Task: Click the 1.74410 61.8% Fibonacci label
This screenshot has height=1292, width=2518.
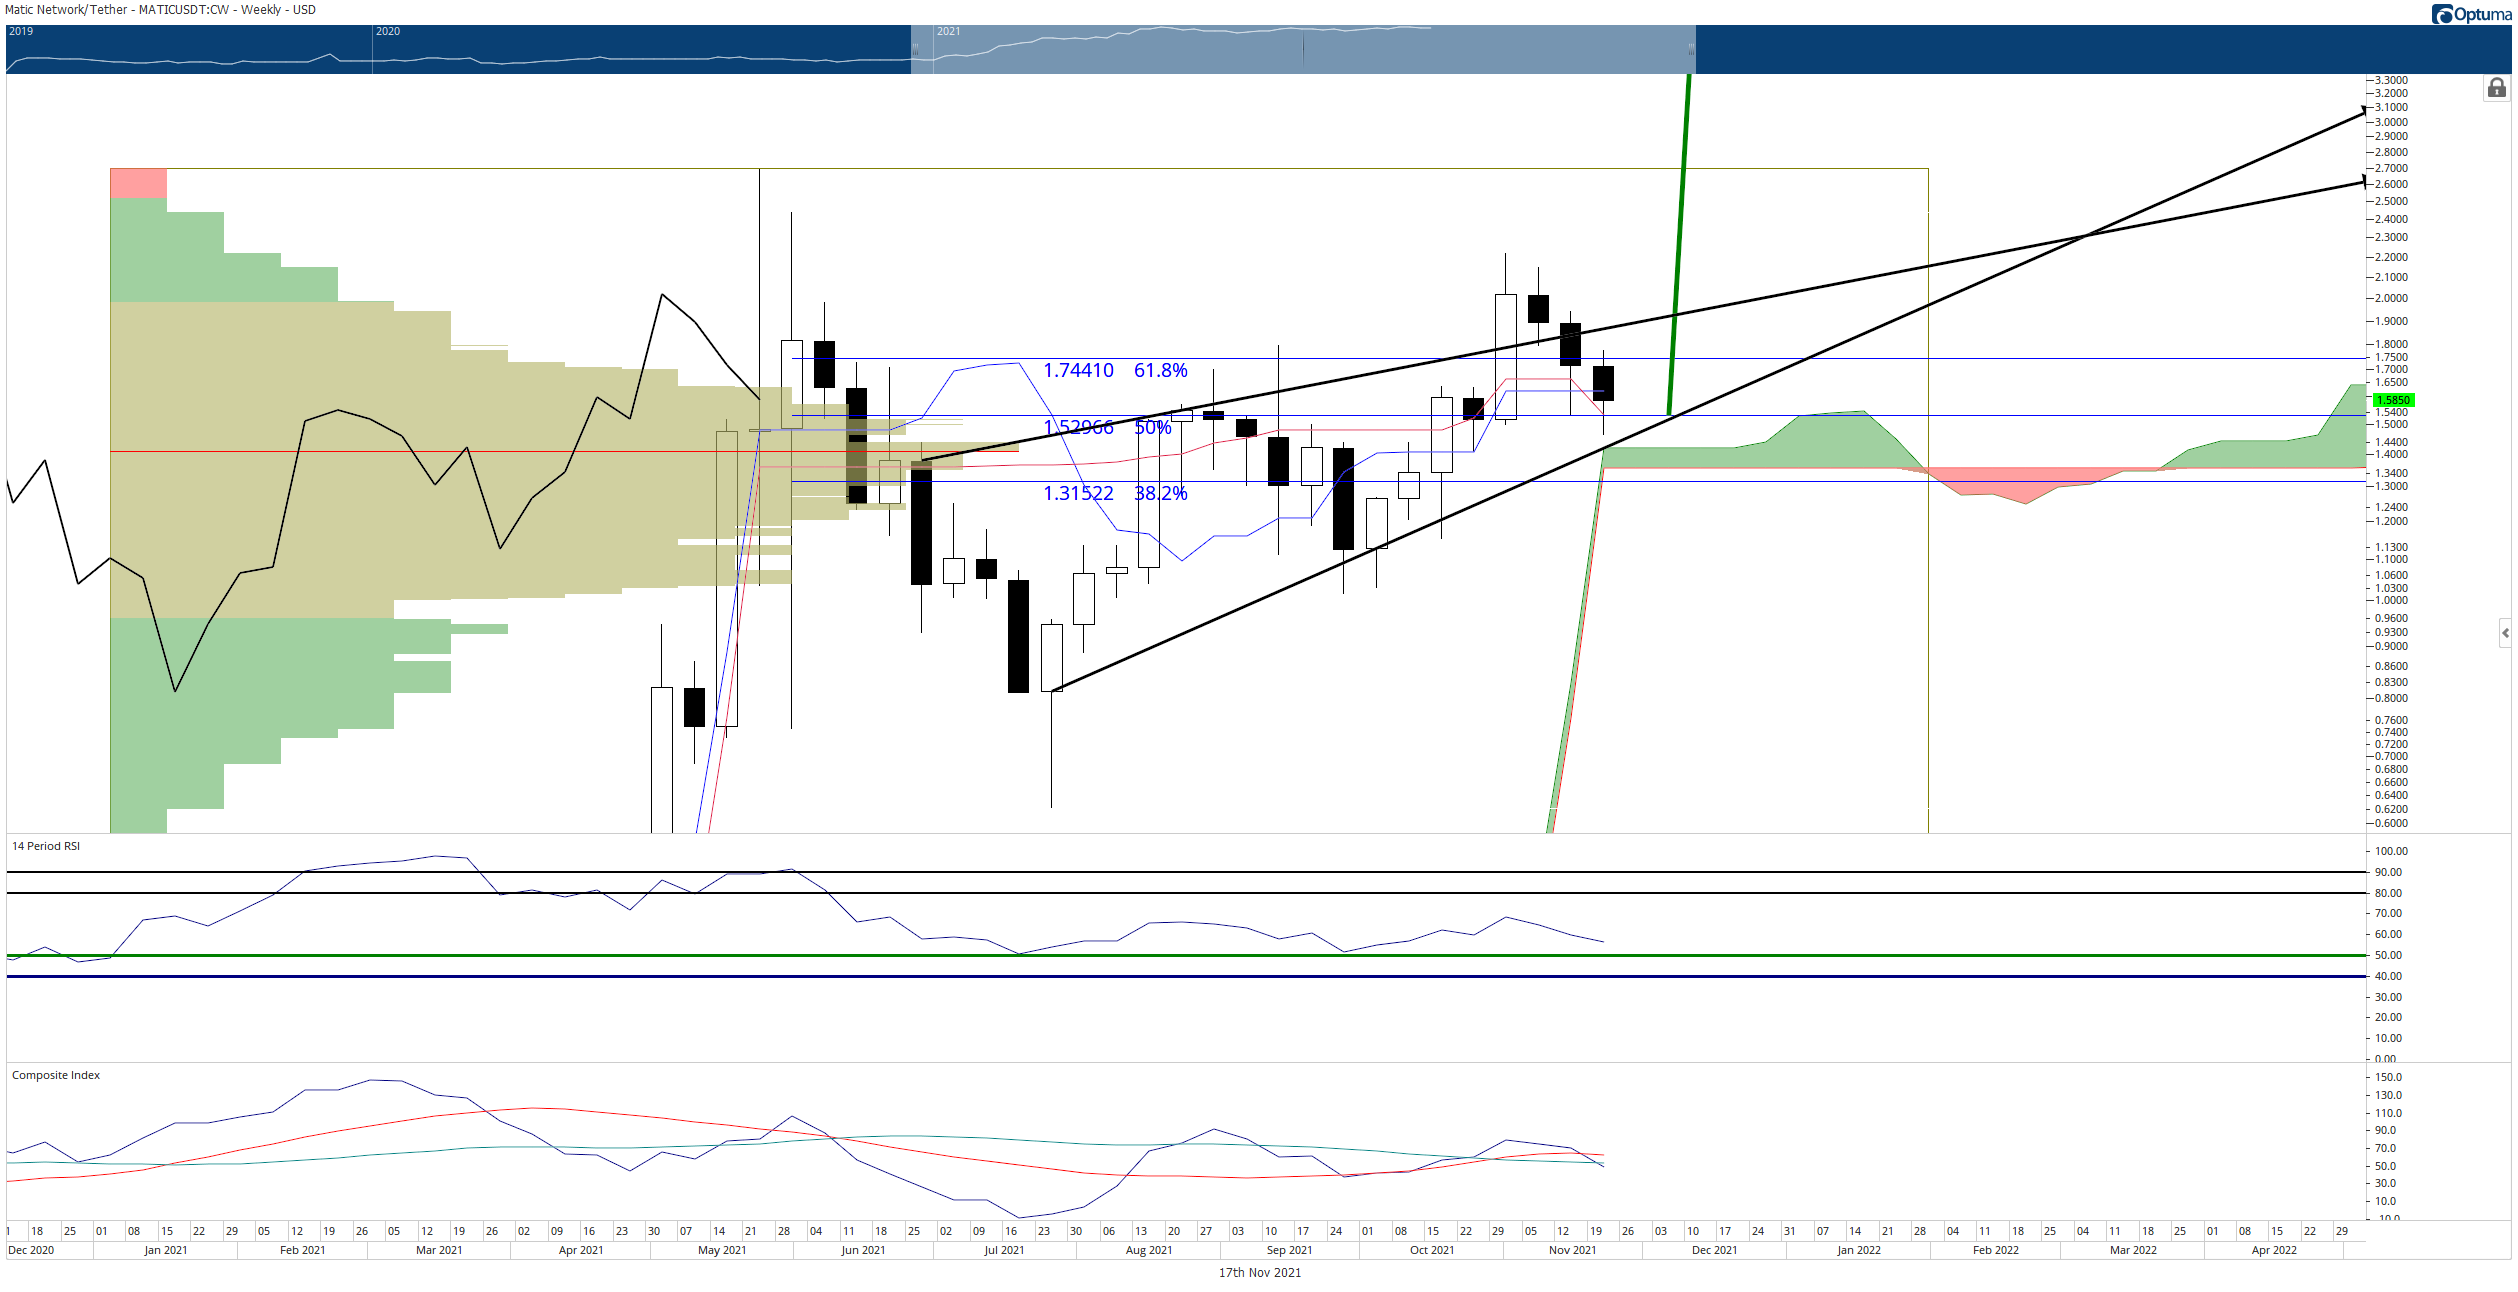Action: click(1115, 370)
